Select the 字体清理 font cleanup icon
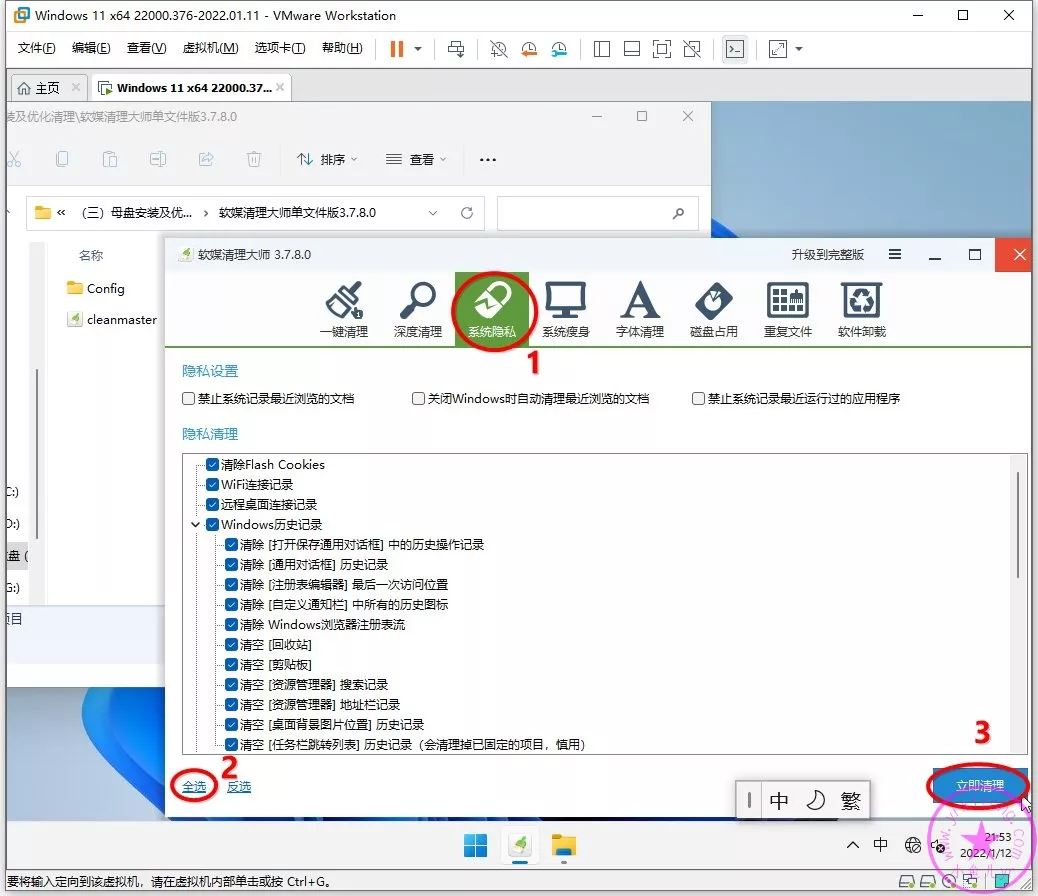Image resolution: width=1038 pixels, height=896 pixels. [640, 309]
